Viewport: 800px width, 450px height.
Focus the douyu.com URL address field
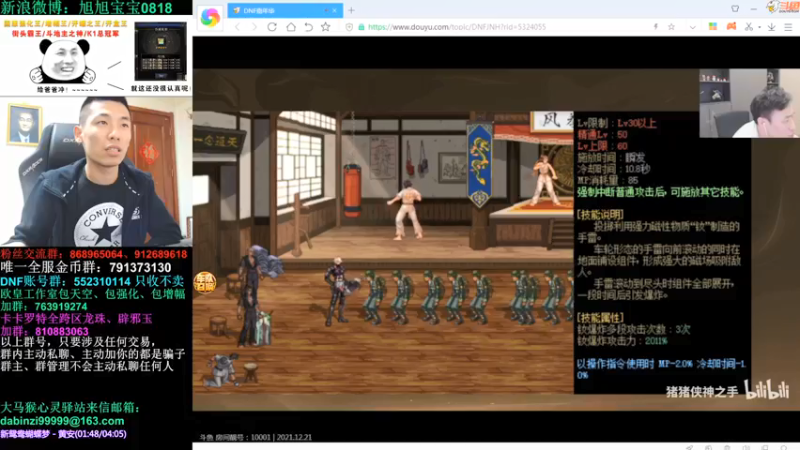tap(457, 27)
